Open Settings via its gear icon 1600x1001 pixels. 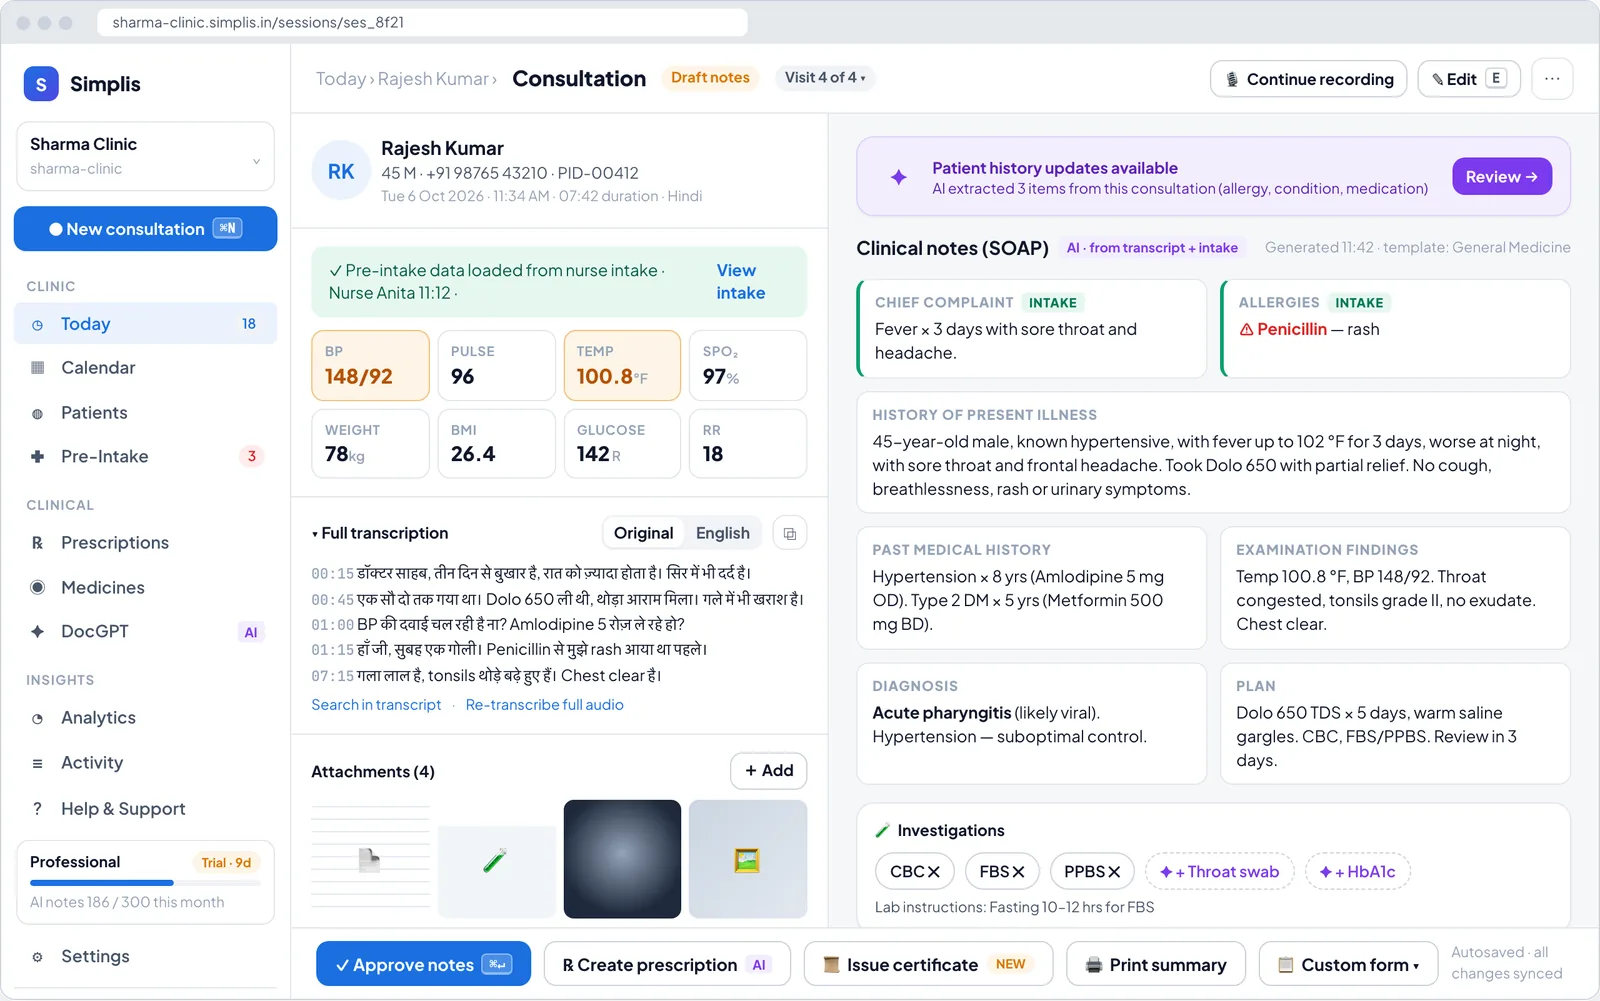tap(37, 957)
